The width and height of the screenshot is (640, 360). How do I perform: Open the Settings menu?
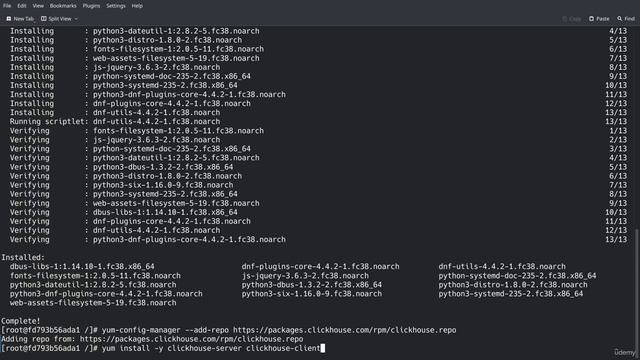point(116,6)
